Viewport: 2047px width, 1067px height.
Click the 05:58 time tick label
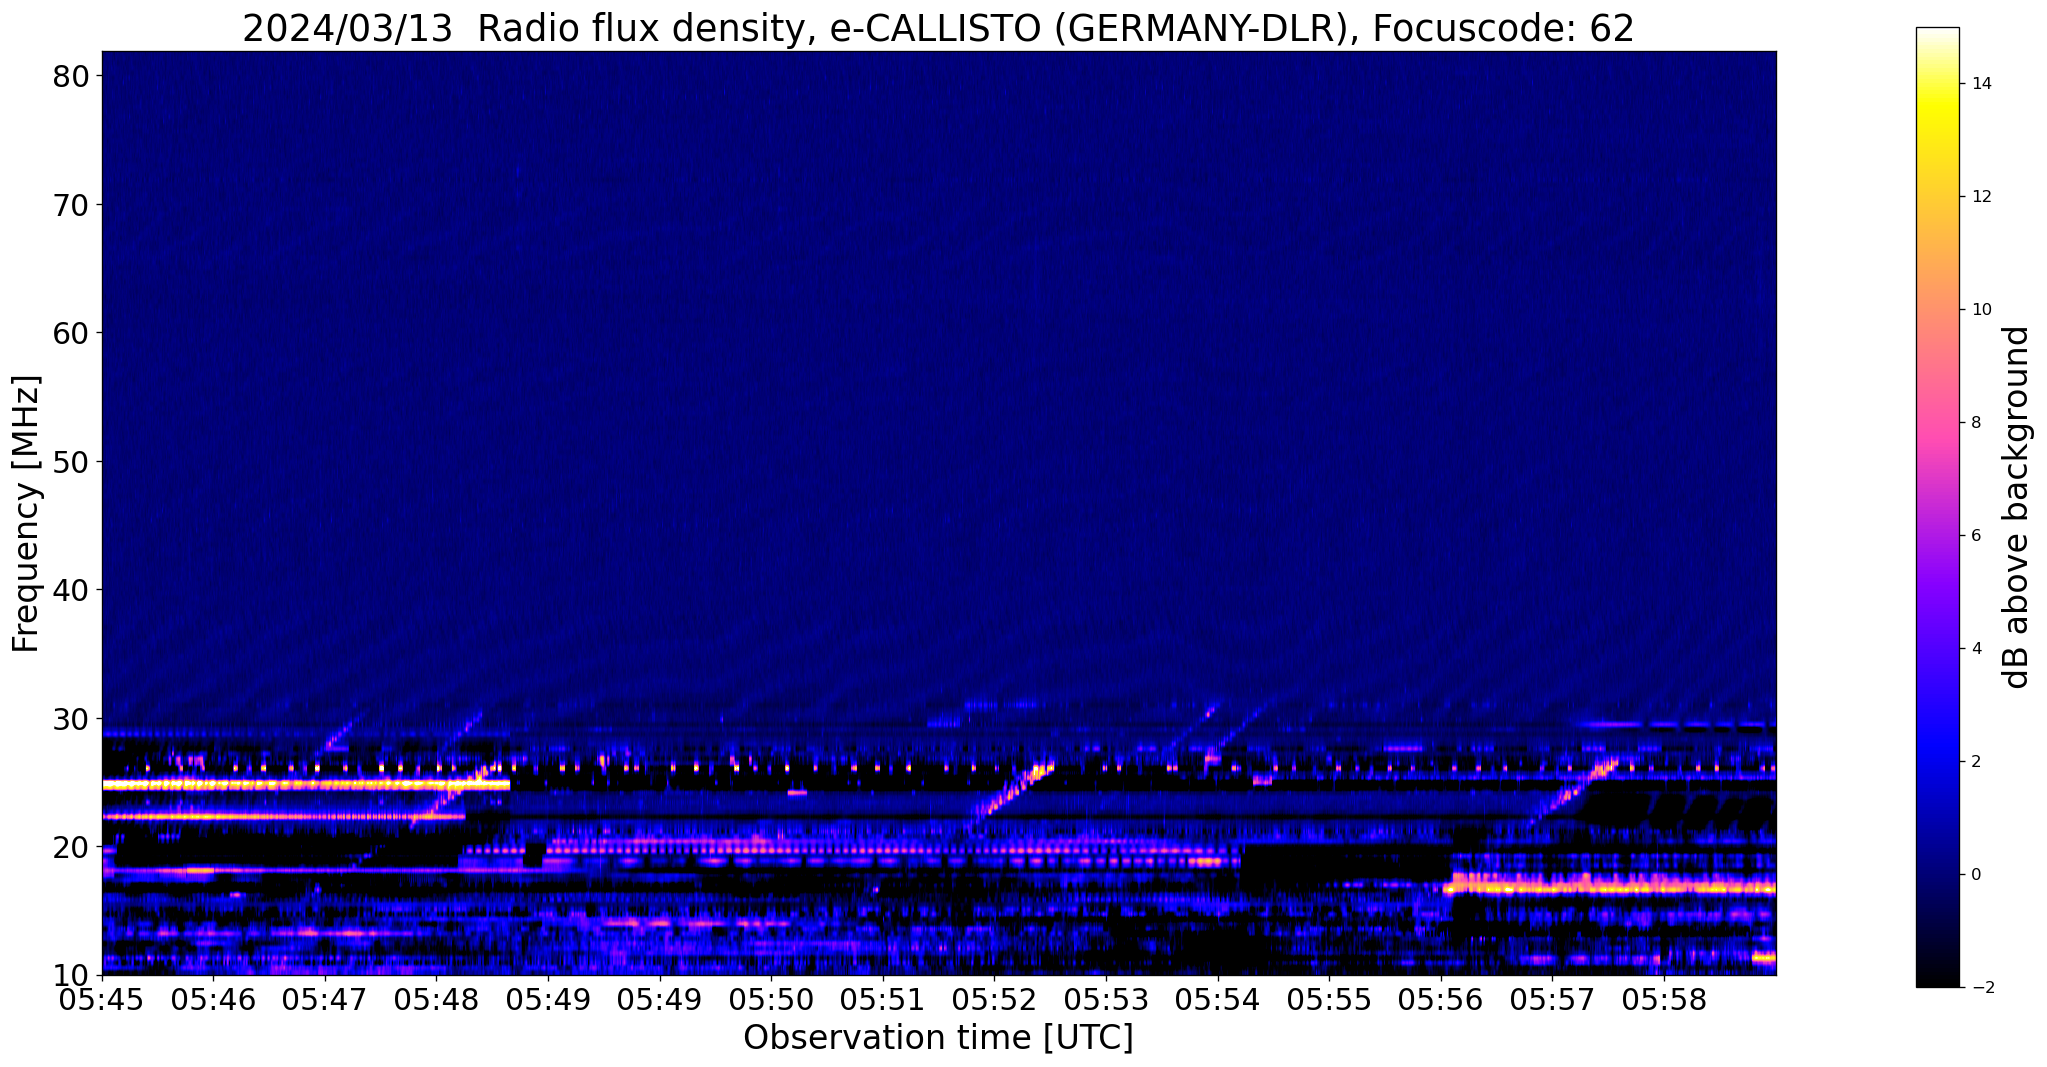1664,1001
